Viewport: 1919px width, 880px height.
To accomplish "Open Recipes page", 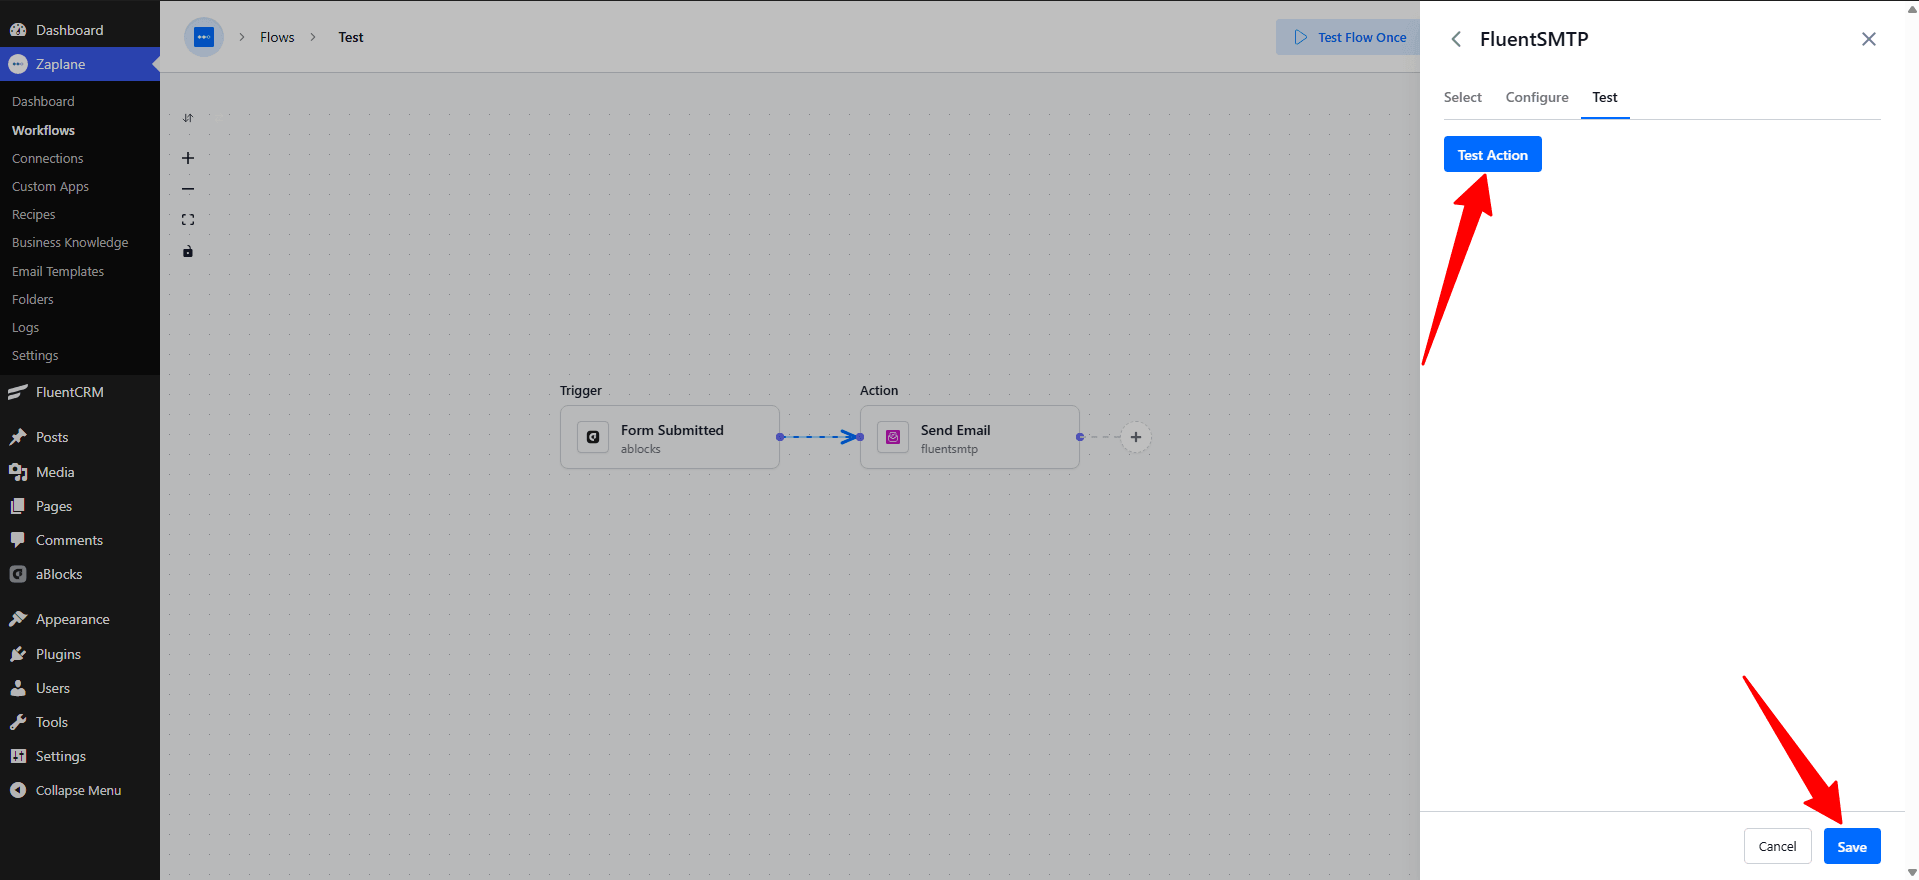I will [x=33, y=214].
